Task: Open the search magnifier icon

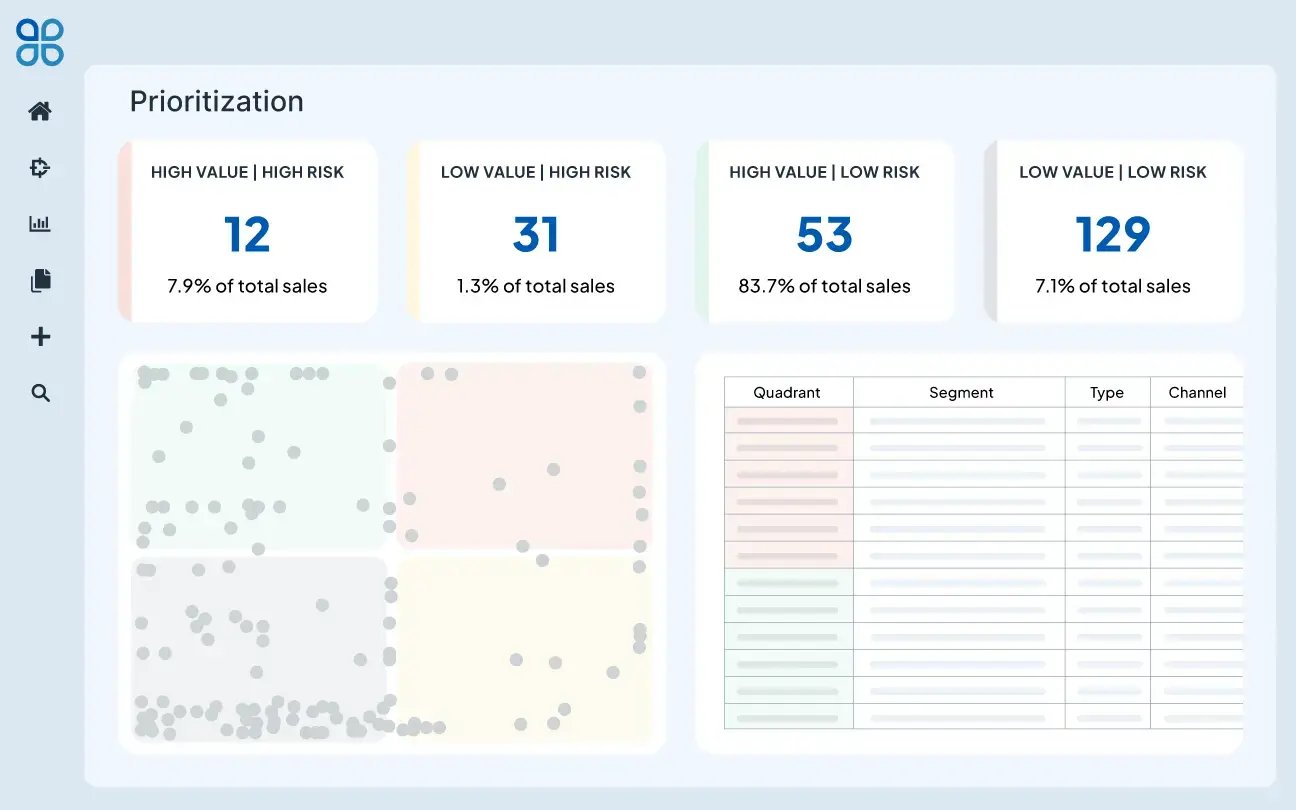Action: [x=40, y=393]
